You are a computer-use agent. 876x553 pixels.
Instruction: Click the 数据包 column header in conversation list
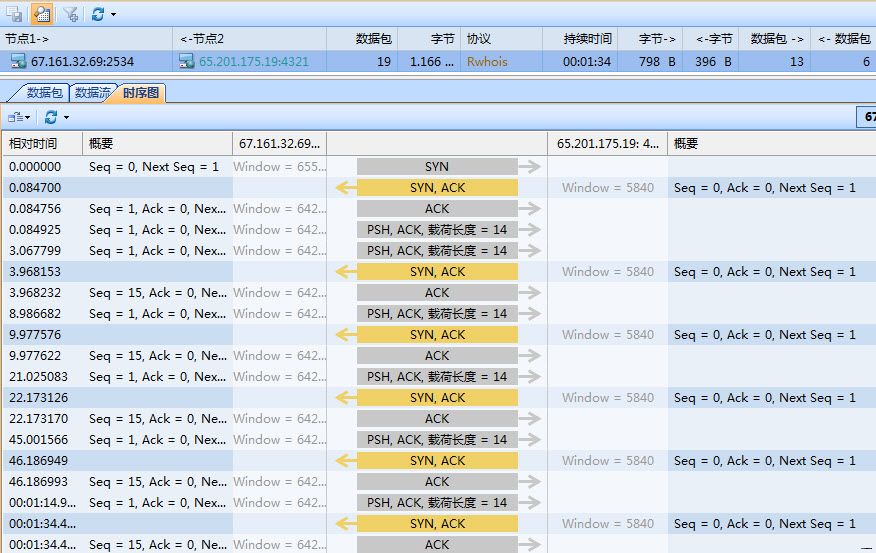[x=362, y=39]
